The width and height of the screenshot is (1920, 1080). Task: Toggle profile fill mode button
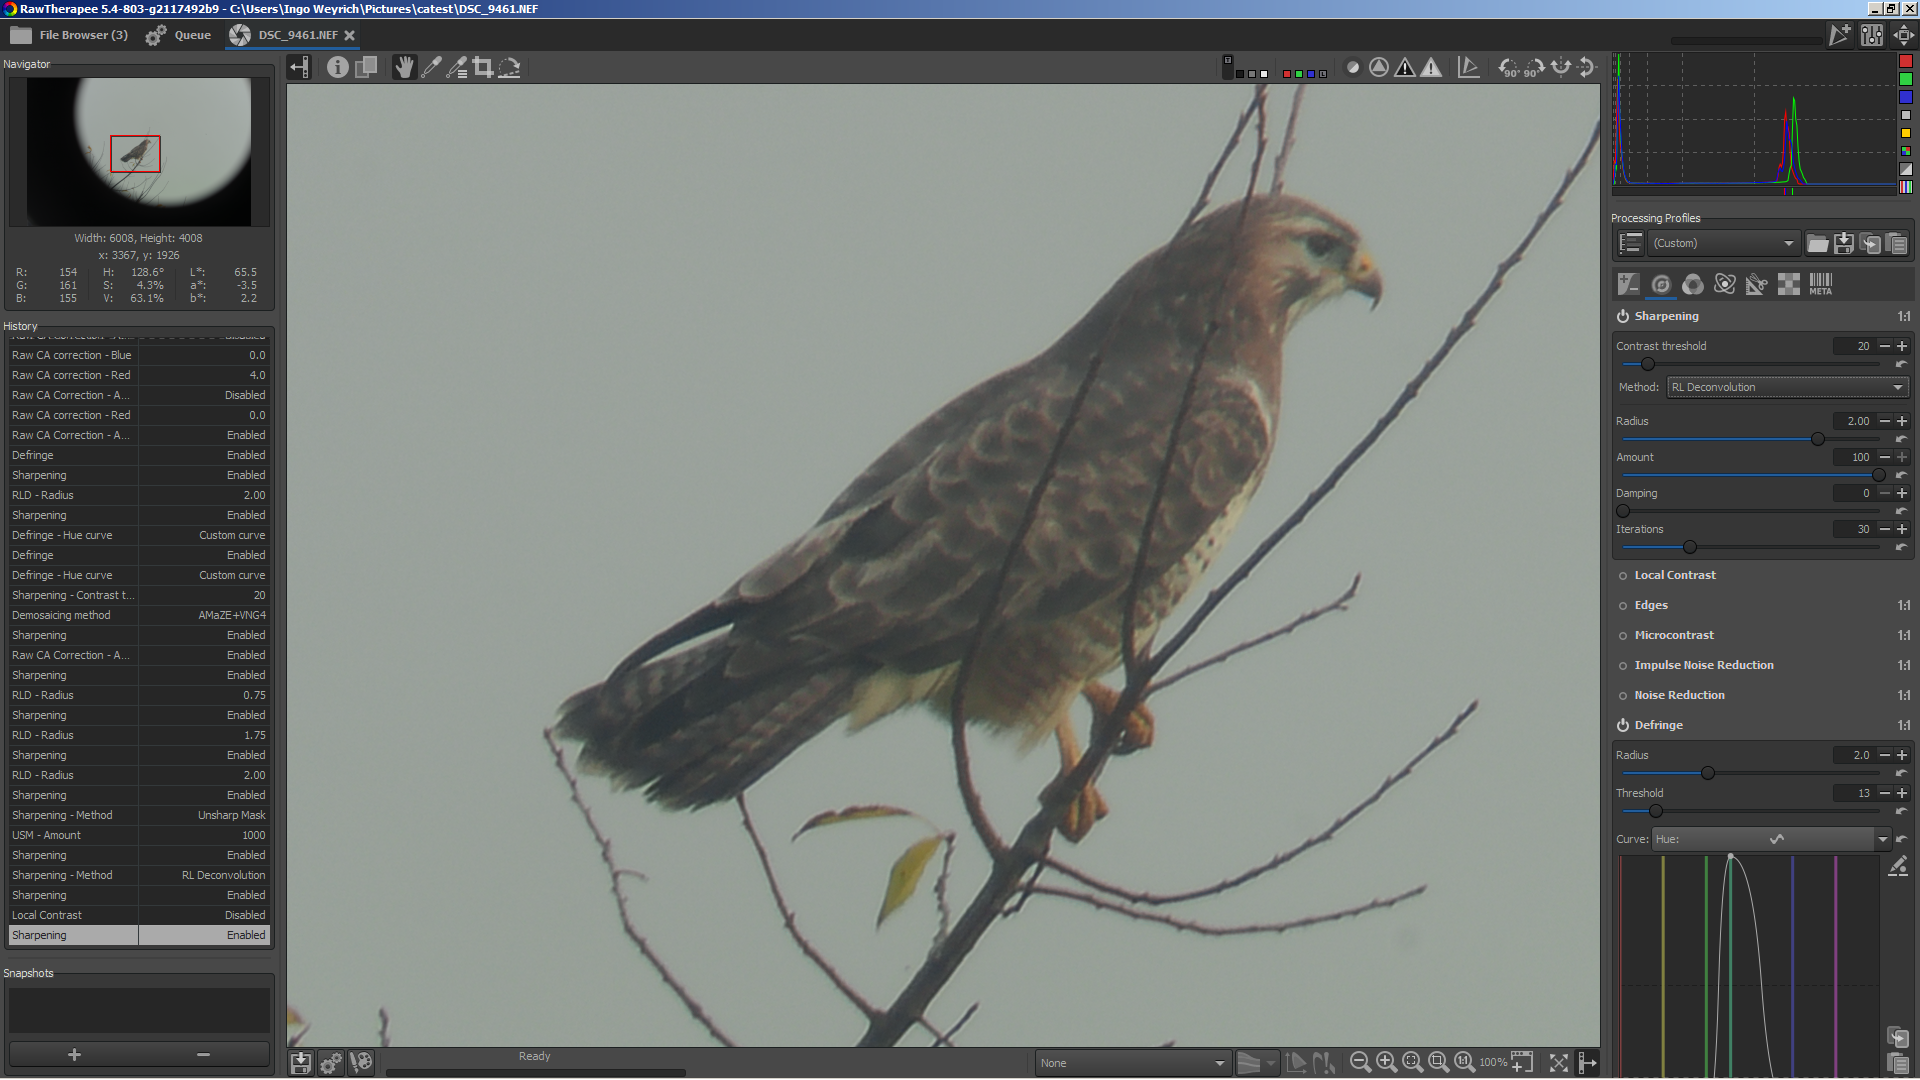[1631, 243]
